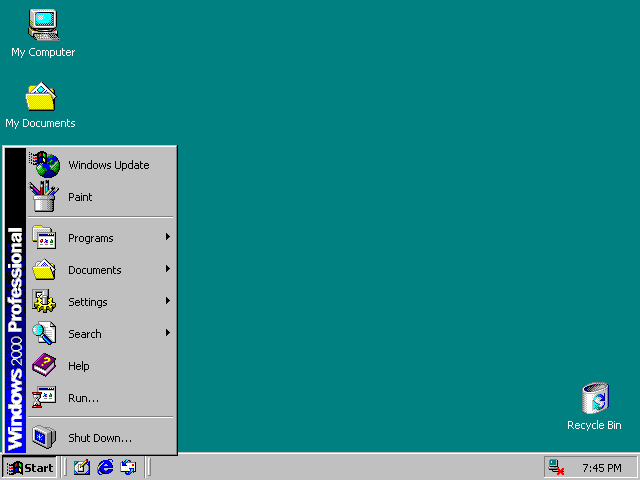Expand the Documents submenu arrow
640x480 pixels.
point(167,269)
